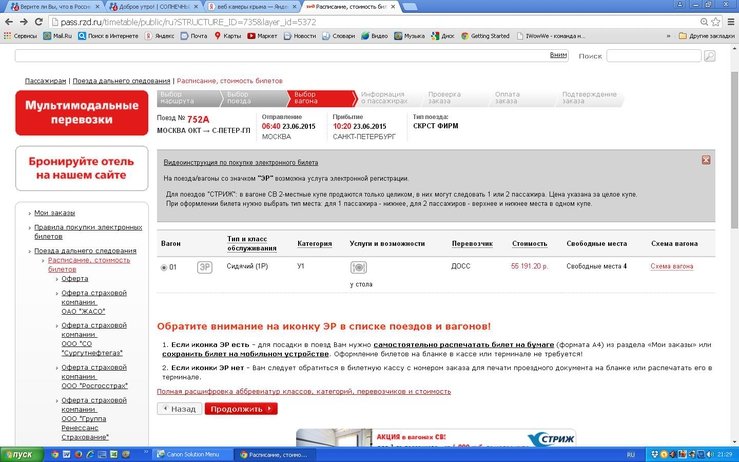This screenshot has height=462, width=739.
Task: Click the Назад back button
Action: 179,409
